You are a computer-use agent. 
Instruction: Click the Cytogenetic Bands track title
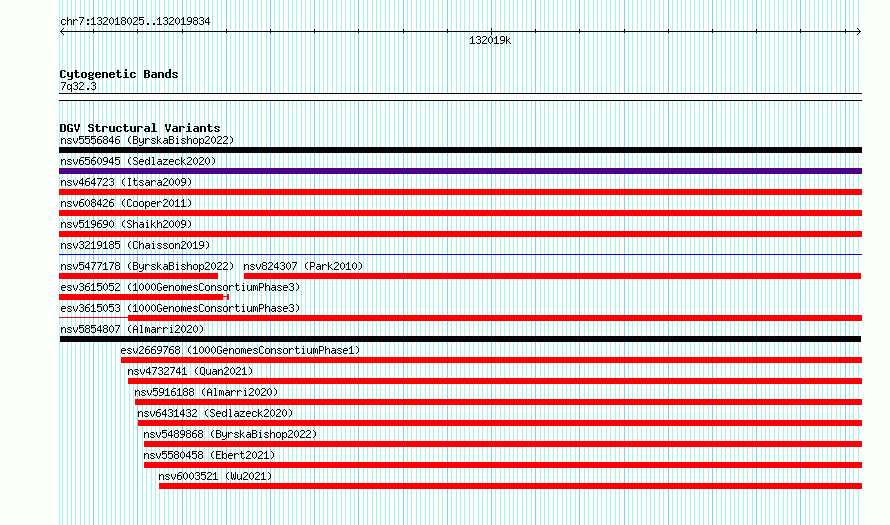pyautogui.click(x=119, y=74)
